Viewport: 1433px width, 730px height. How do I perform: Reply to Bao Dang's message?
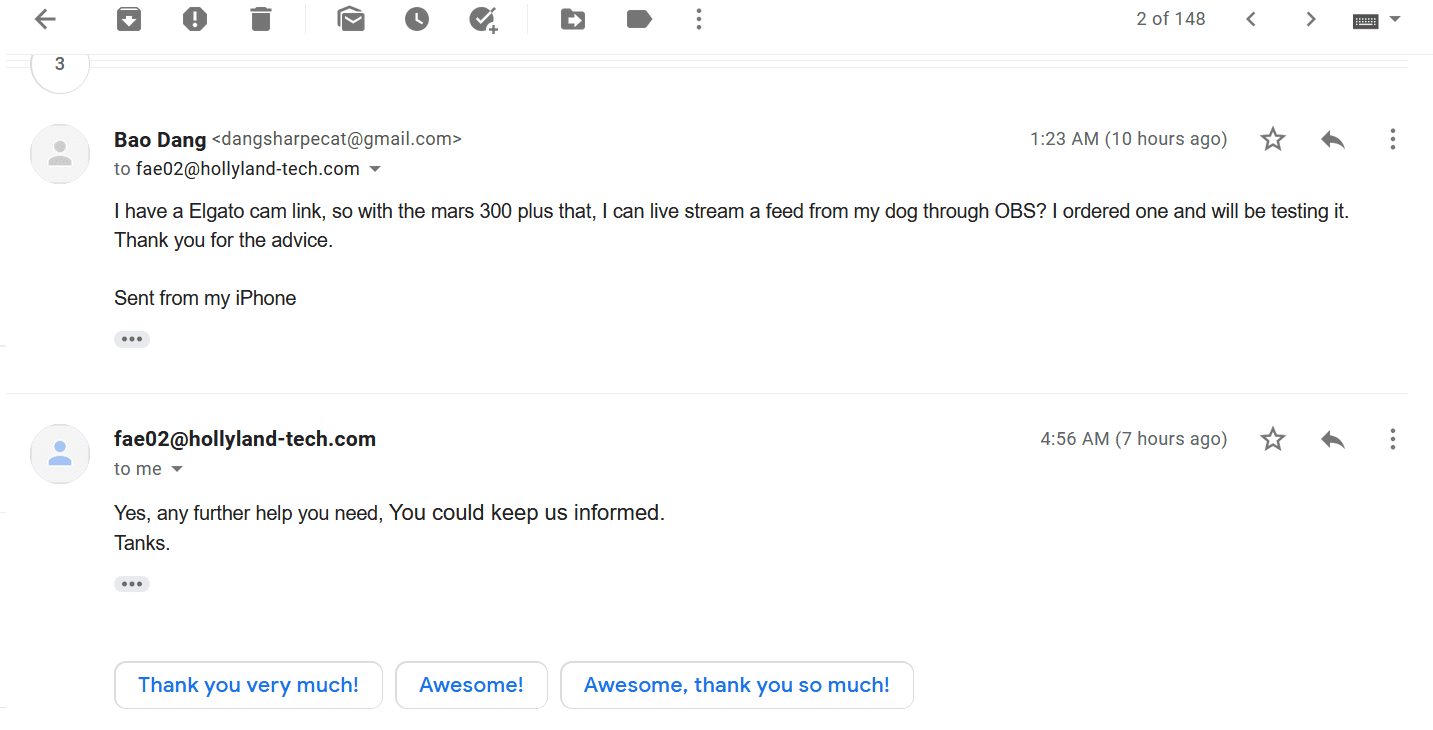[x=1332, y=139]
